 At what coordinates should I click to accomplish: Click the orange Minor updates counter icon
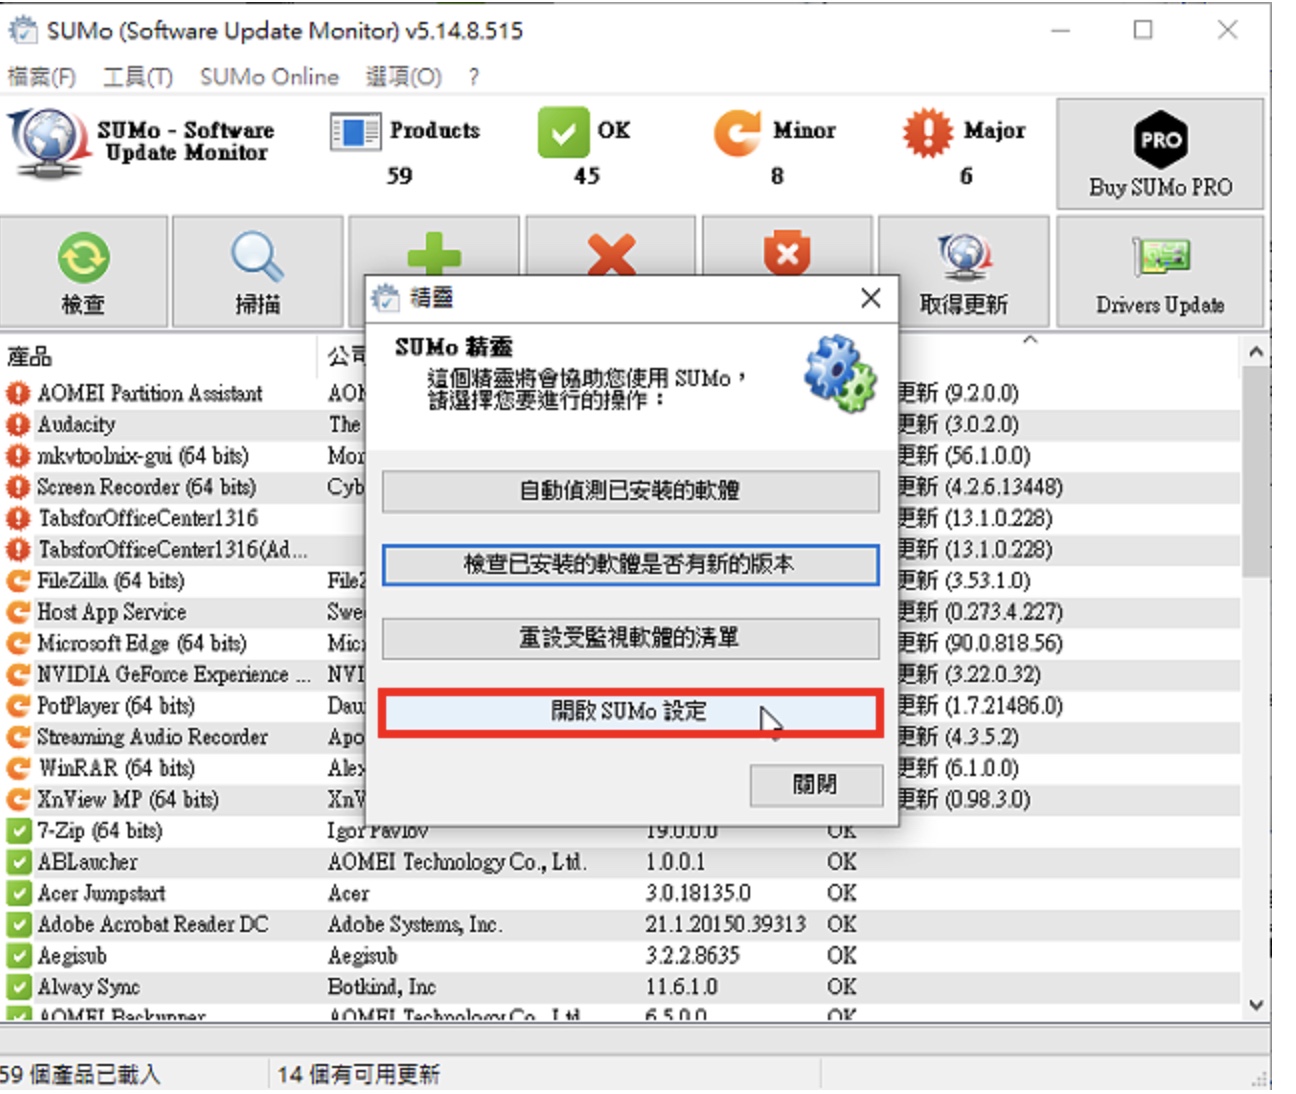click(x=738, y=132)
